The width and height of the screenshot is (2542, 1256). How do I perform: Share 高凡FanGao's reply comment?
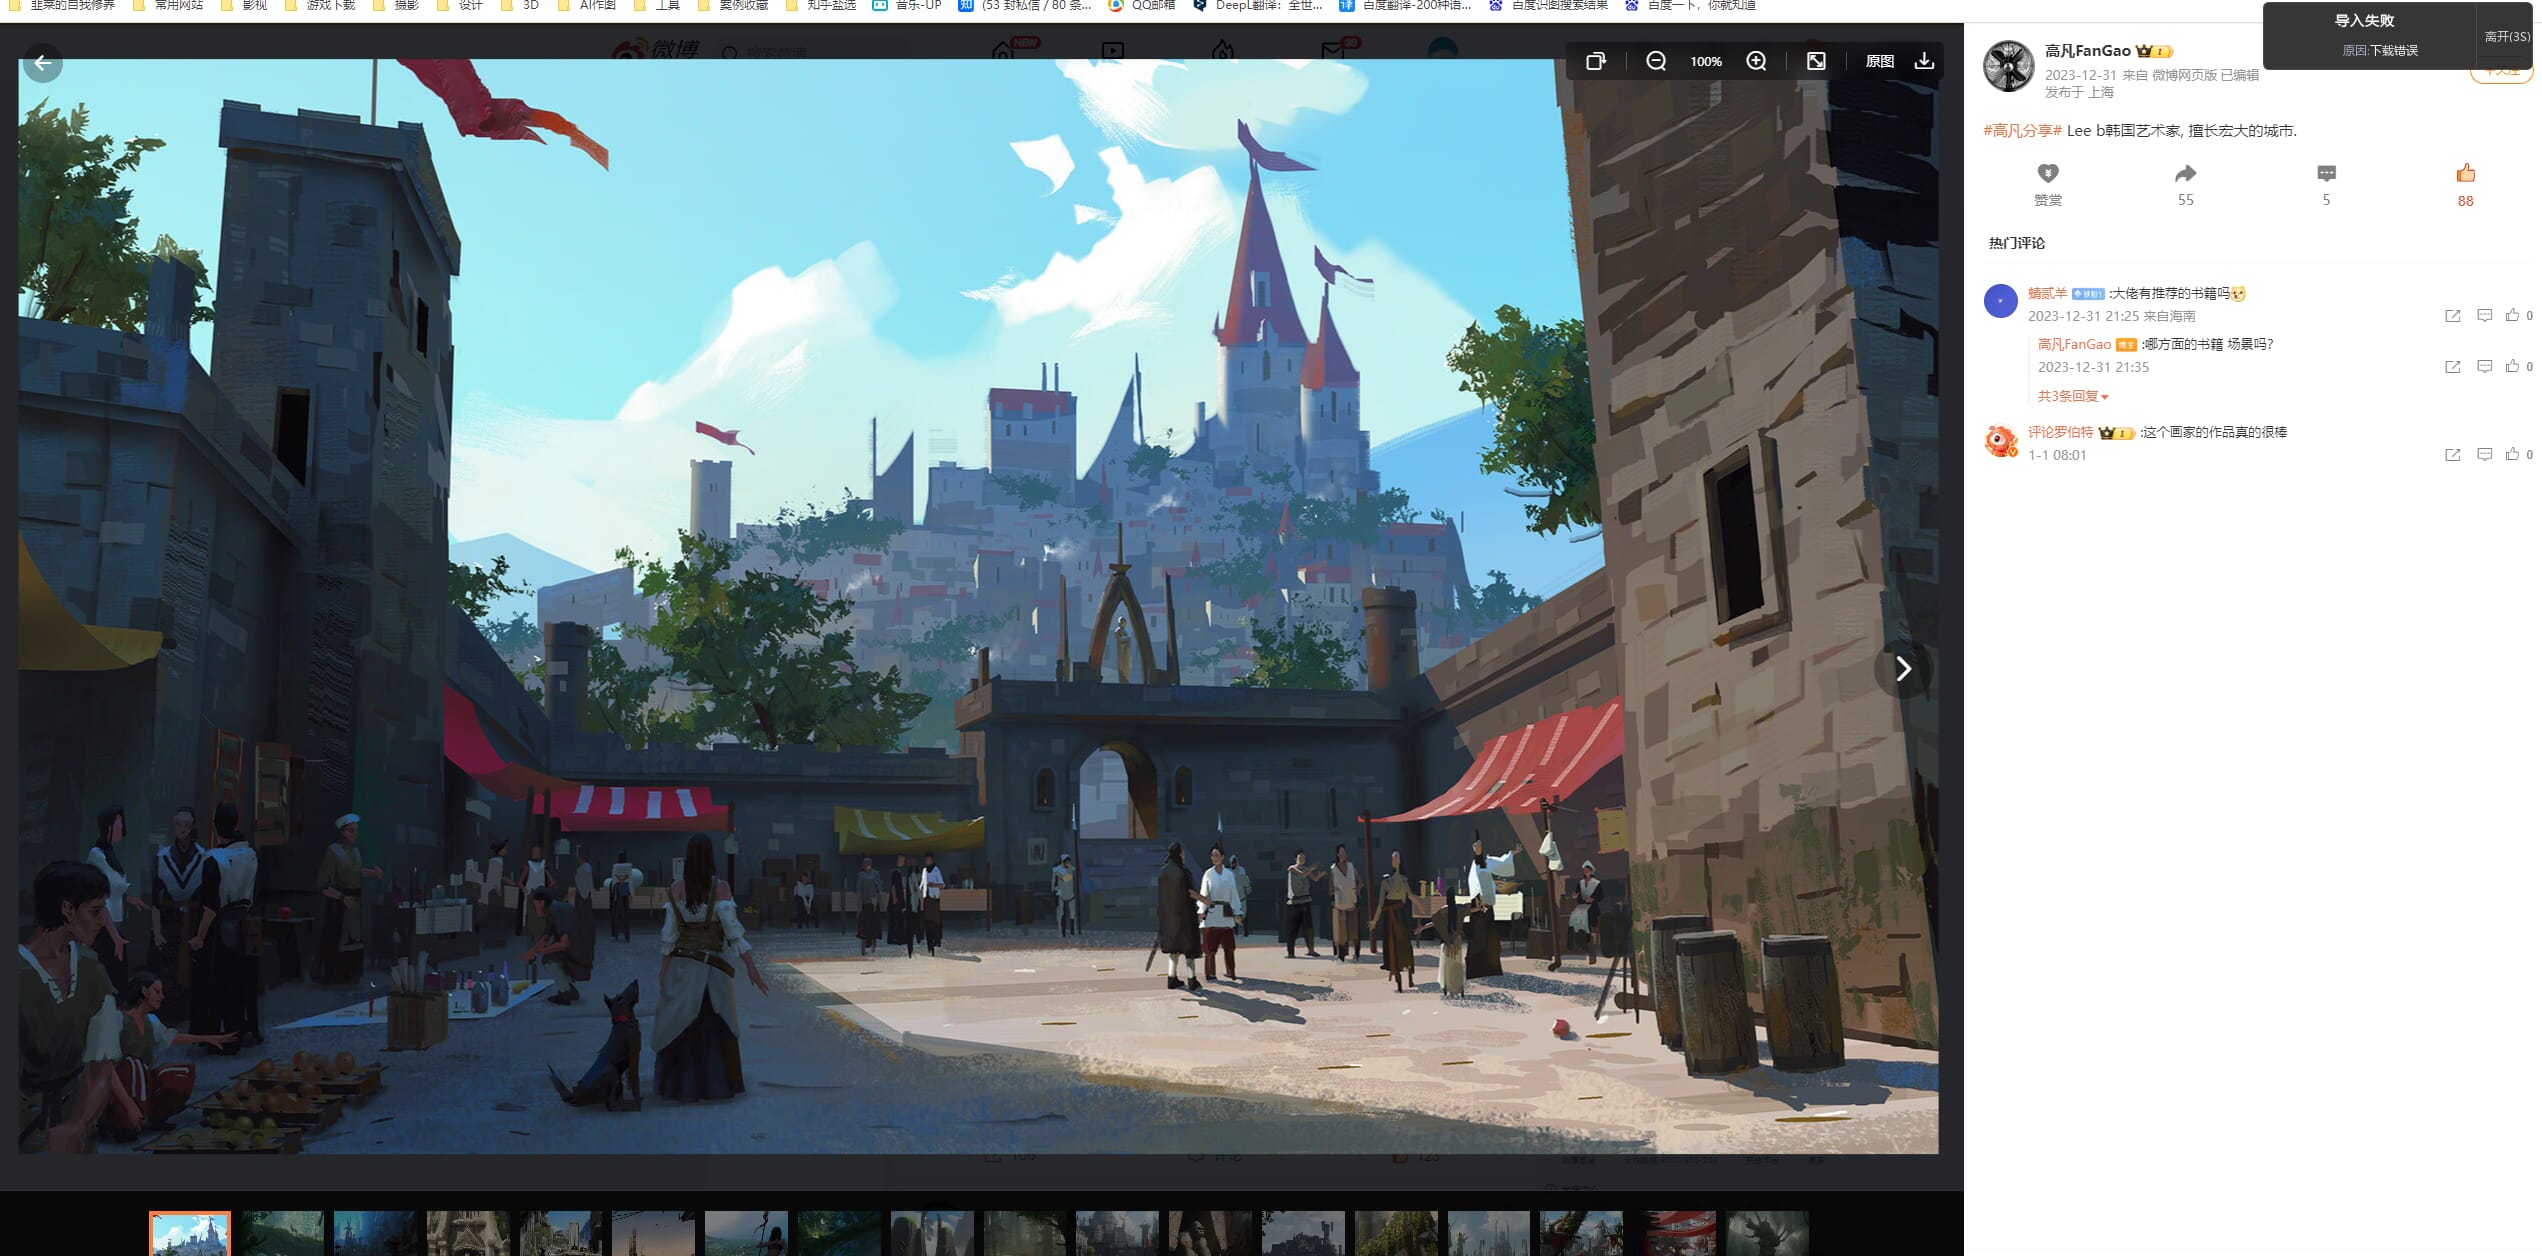point(2452,366)
